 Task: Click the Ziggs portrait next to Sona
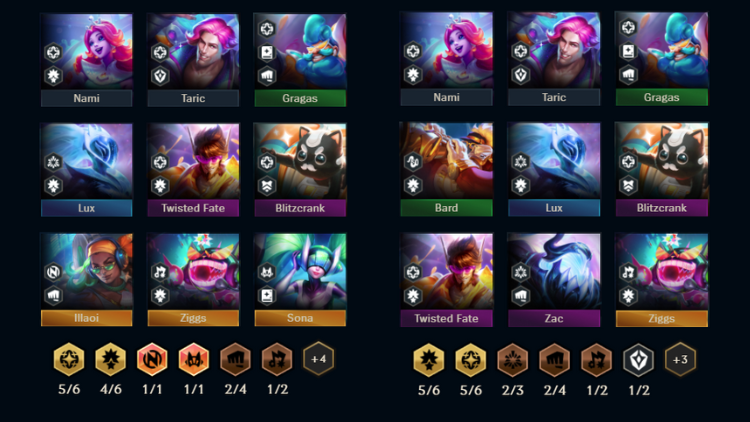point(193,271)
